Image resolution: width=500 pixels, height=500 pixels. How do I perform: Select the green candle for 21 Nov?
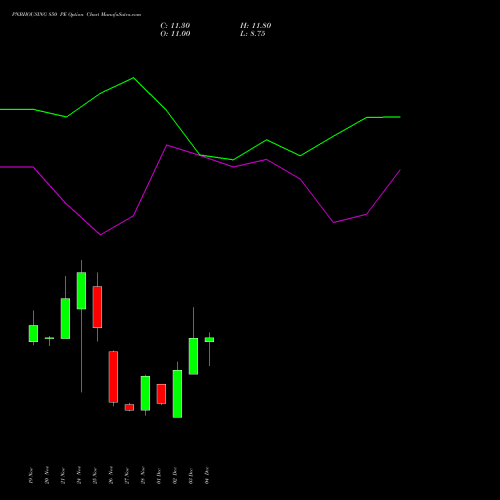pos(65,318)
